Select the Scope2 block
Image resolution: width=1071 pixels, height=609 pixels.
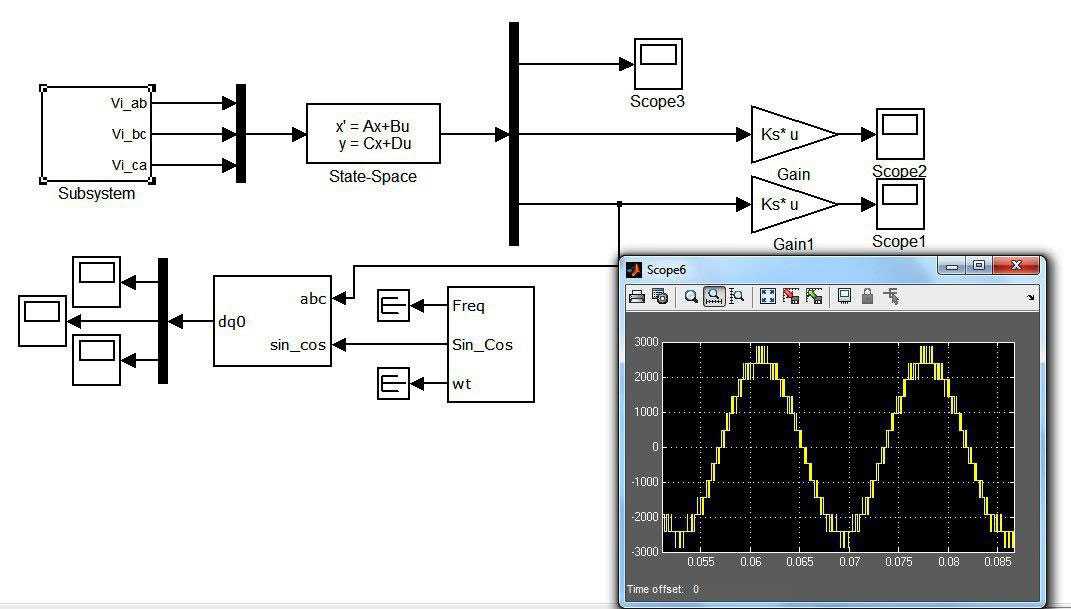pyautogui.click(x=900, y=134)
